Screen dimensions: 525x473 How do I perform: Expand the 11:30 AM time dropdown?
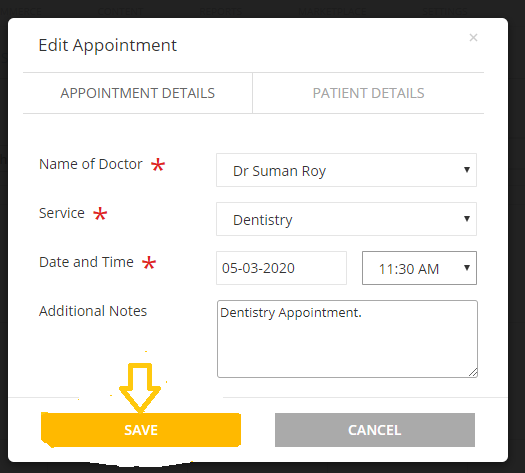419,268
